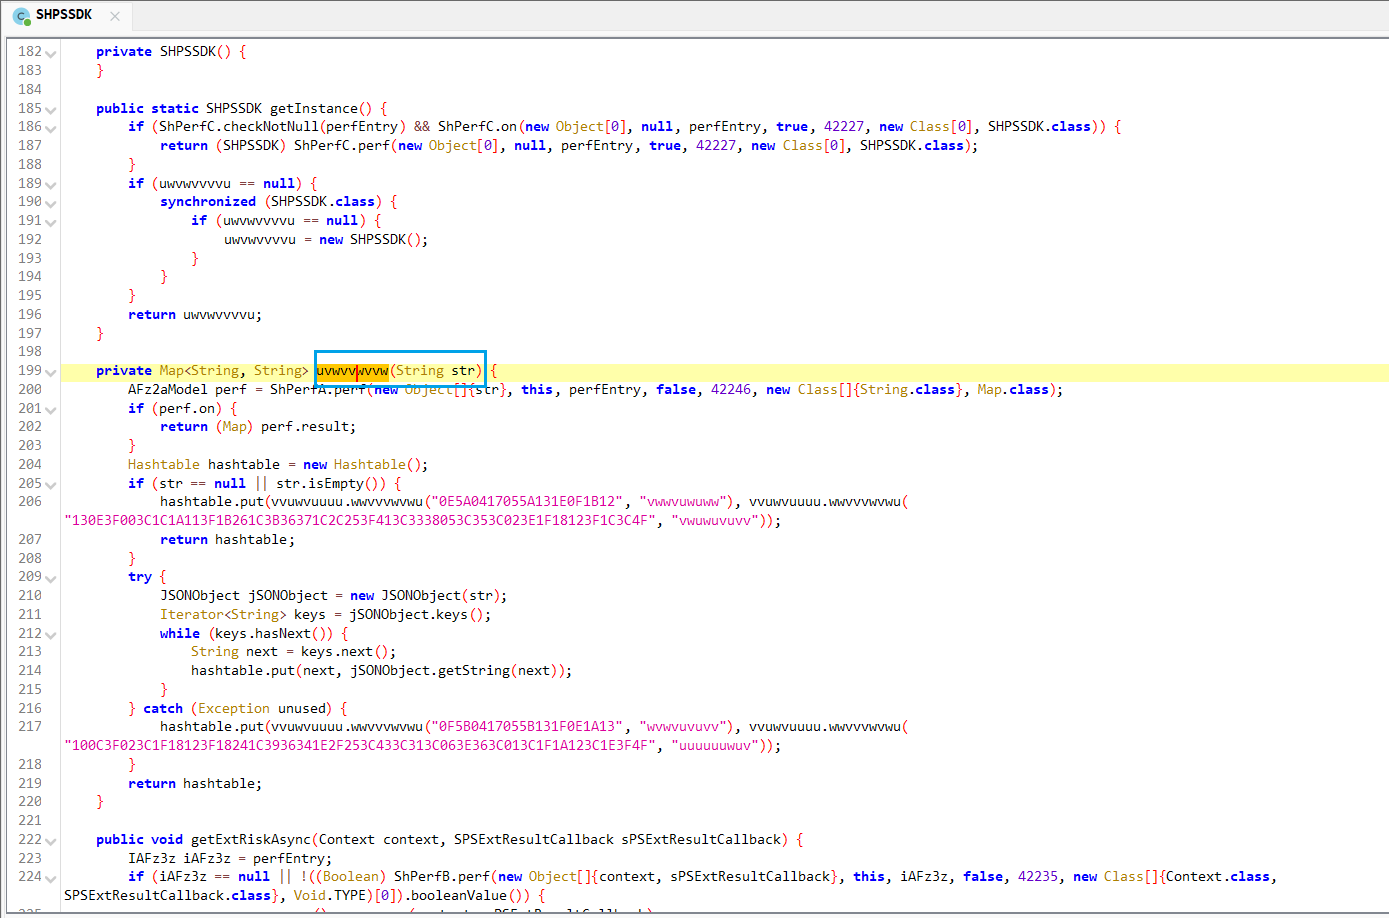Fold the getInstance method at line 185
This screenshot has height=918, width=1389.
[x=51, y=110]
